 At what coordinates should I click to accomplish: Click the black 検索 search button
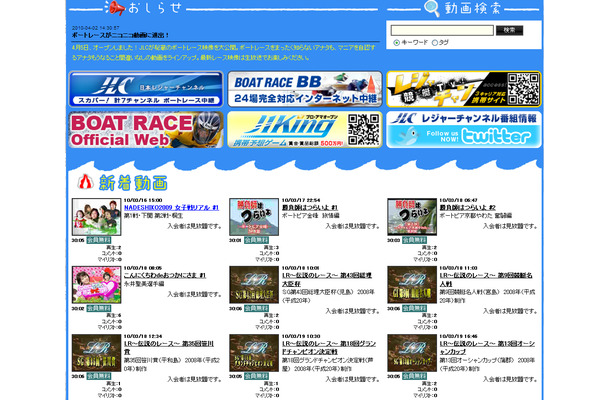point(509,30)
